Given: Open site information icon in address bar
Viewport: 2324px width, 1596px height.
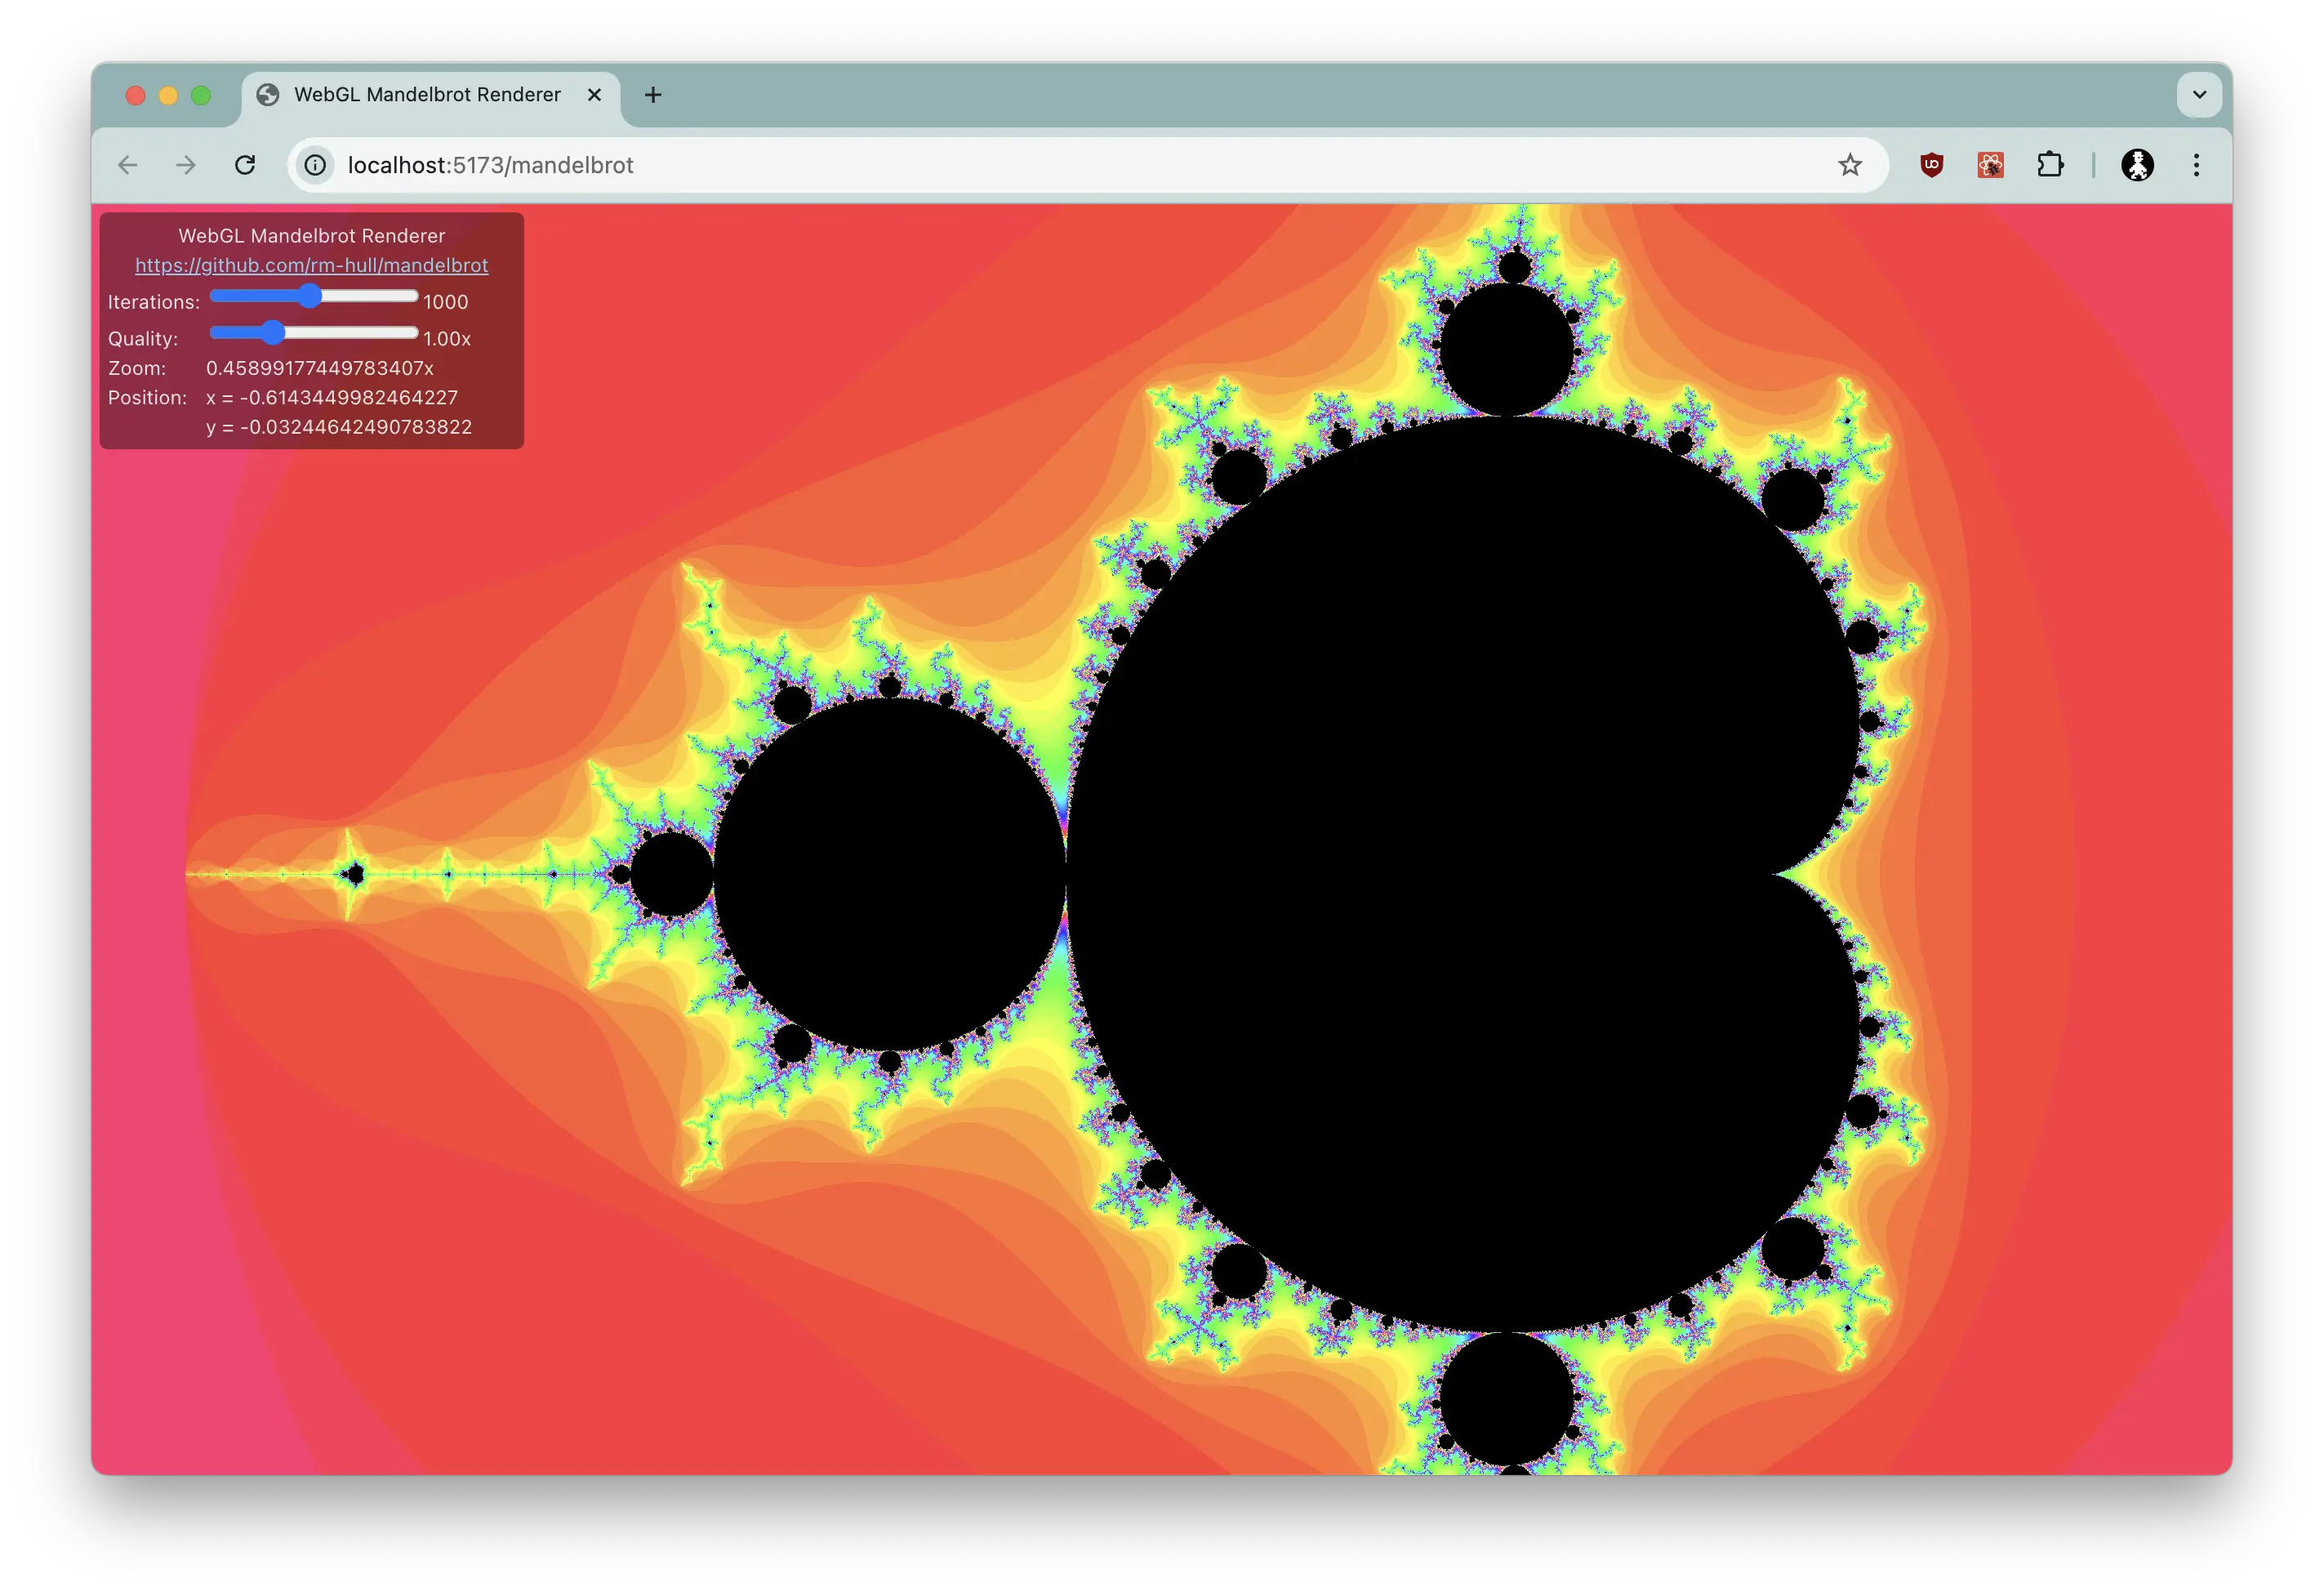Looking at the screenshot, I should click(315, 165).
